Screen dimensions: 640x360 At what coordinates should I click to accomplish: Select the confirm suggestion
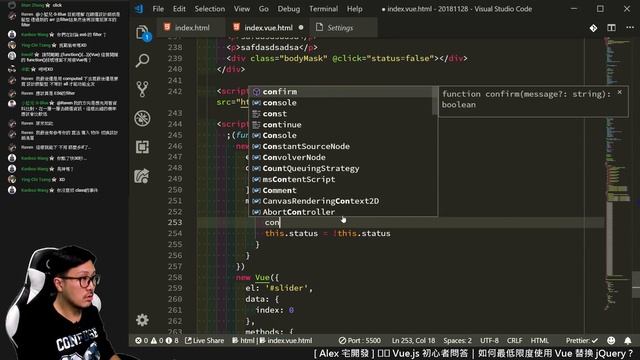click(x=342, y=92)
